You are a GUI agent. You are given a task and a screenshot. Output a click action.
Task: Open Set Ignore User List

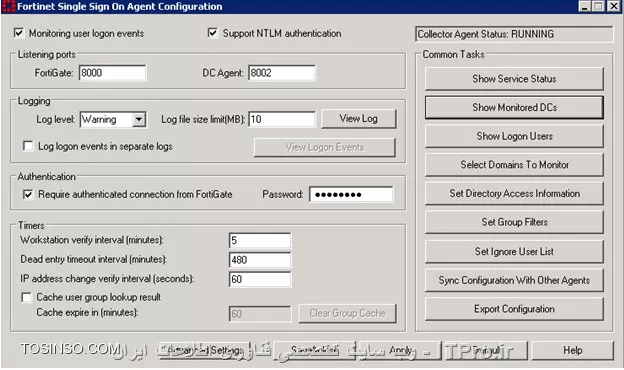click(514, 251)
